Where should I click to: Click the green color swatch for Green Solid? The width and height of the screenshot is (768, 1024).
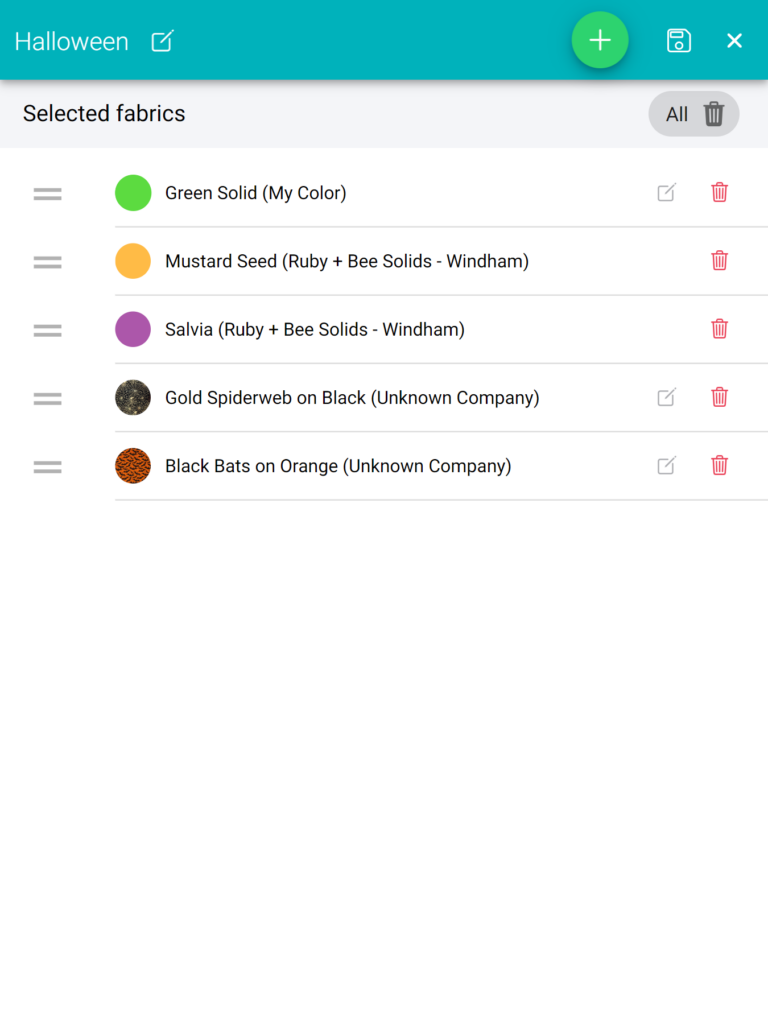133,193
